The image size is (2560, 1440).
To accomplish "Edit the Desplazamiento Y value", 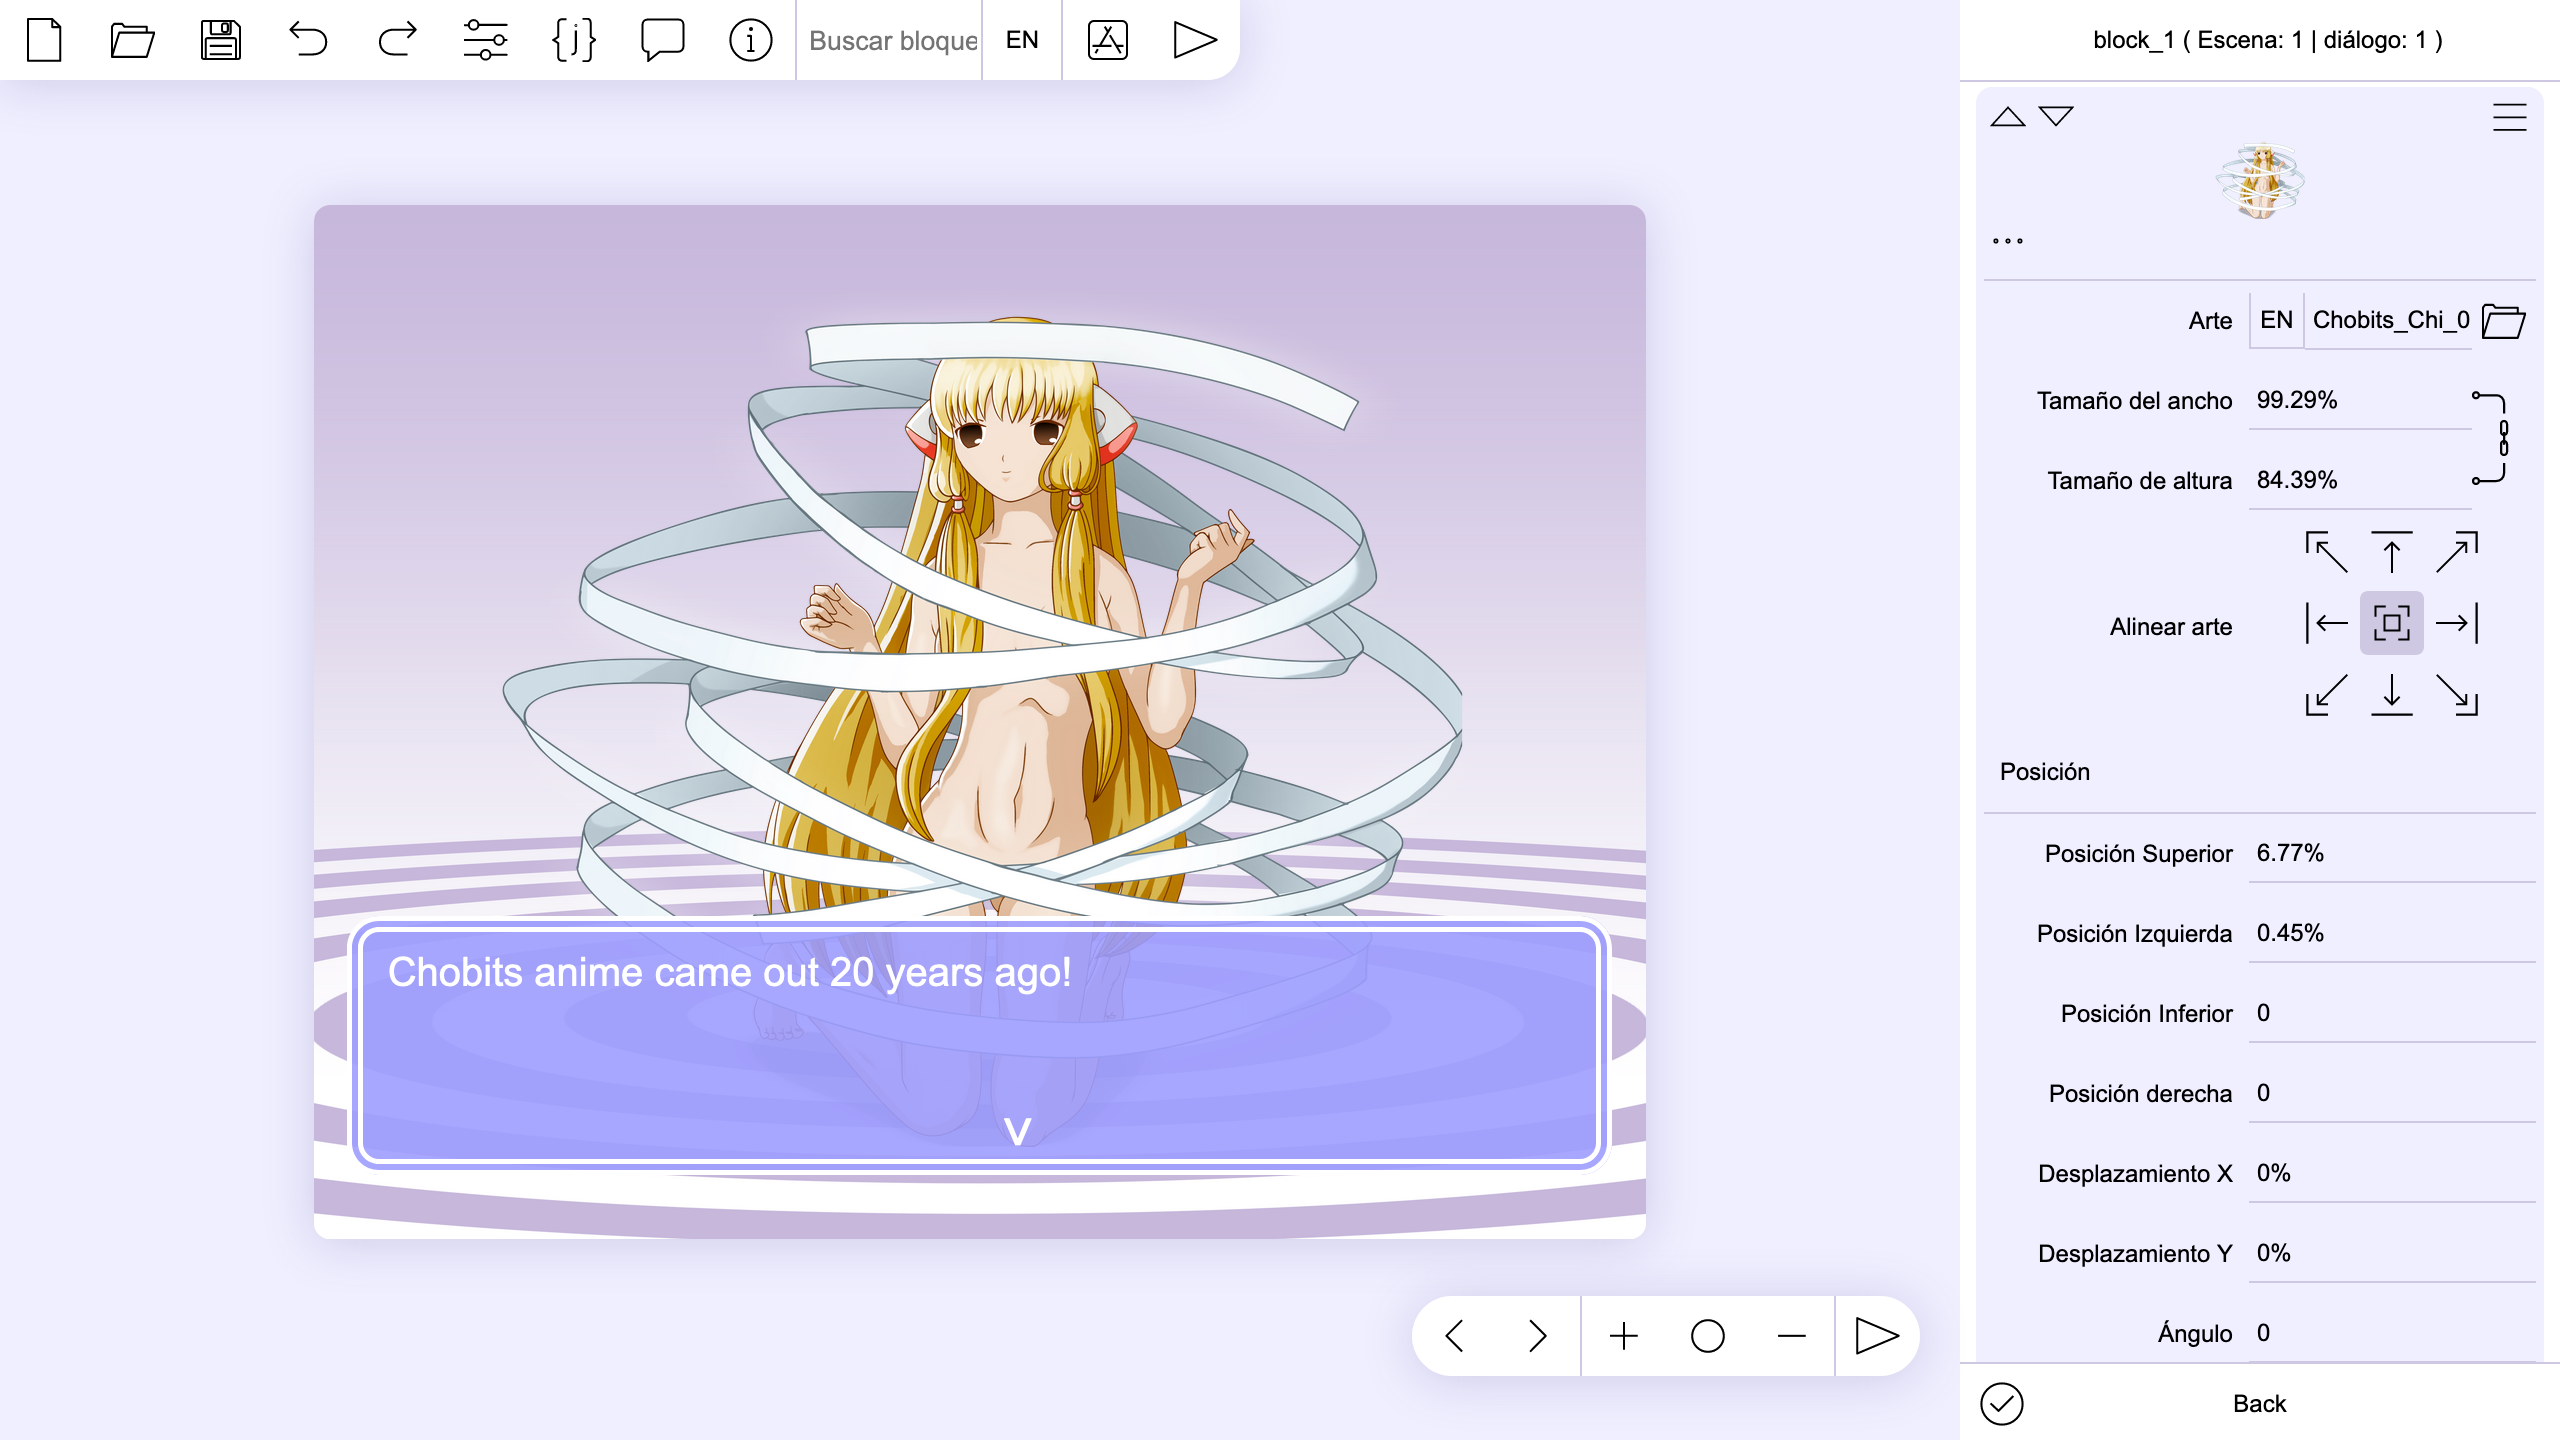I will (2392, 1253).
